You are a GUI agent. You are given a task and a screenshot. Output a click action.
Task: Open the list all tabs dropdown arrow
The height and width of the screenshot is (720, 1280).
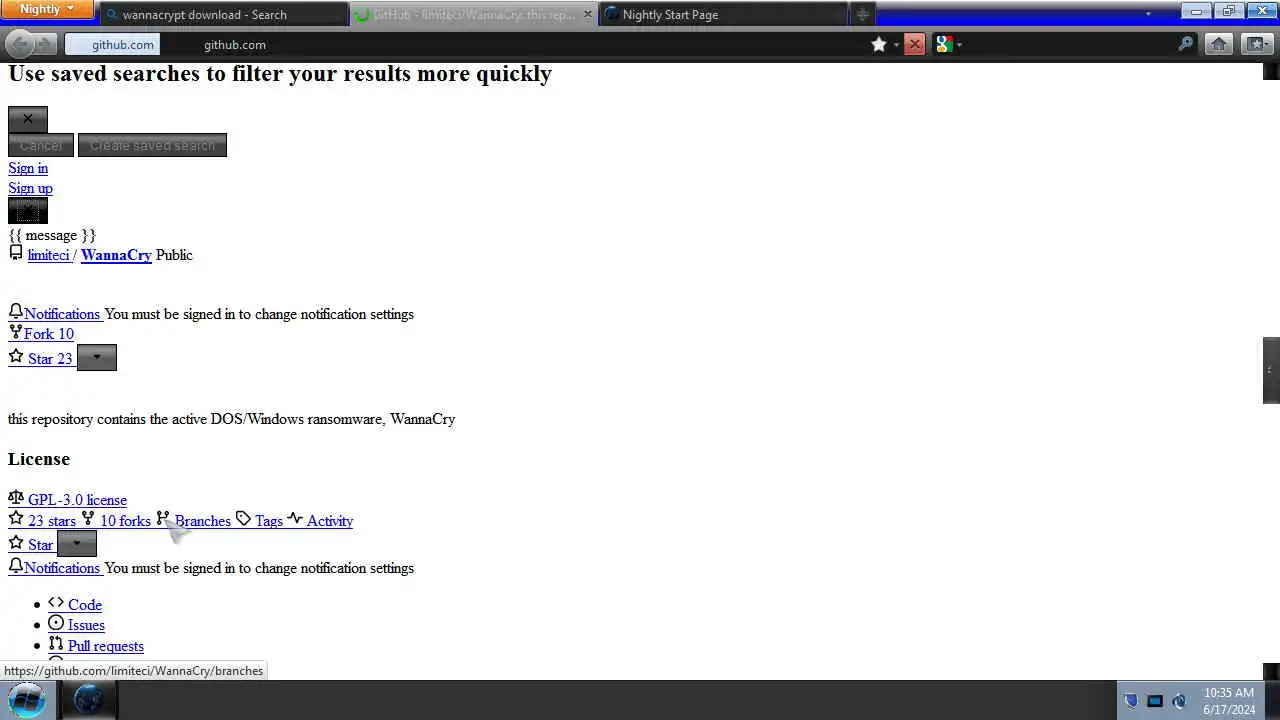[1148, 14]
